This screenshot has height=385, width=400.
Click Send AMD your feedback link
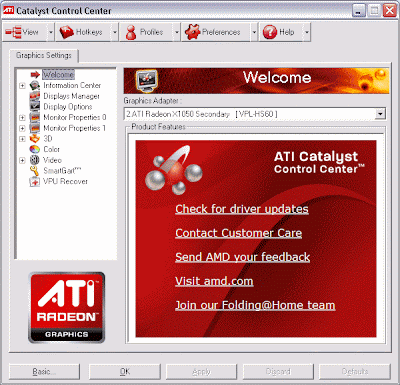coord(243,257)
